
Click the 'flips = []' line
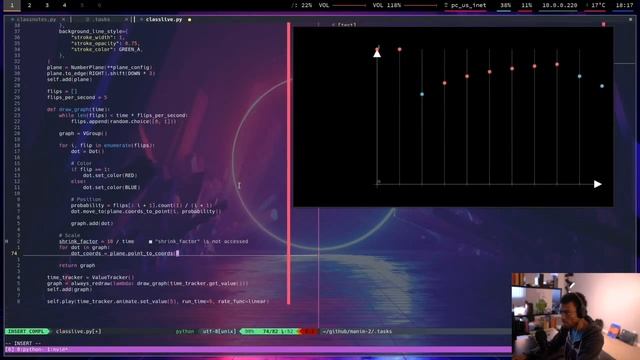click(62, 91)
